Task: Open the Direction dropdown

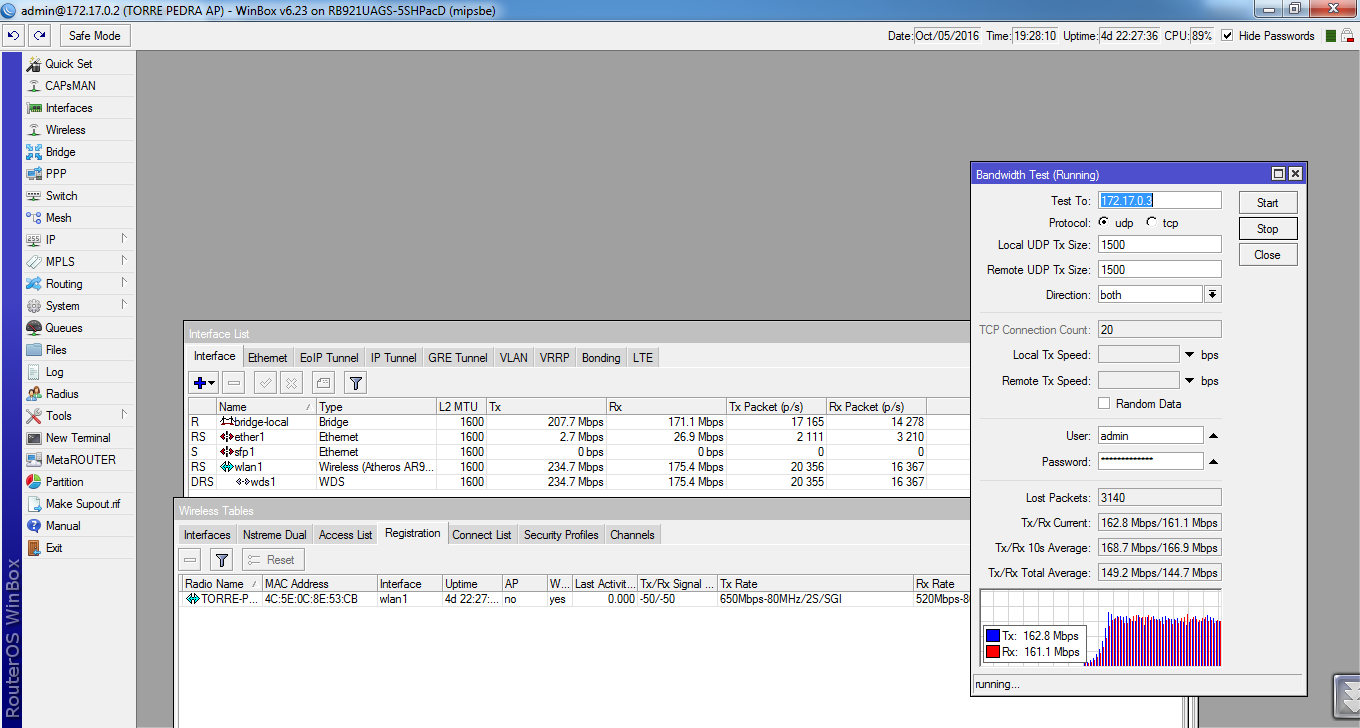Action: [x=1212, y=295]
